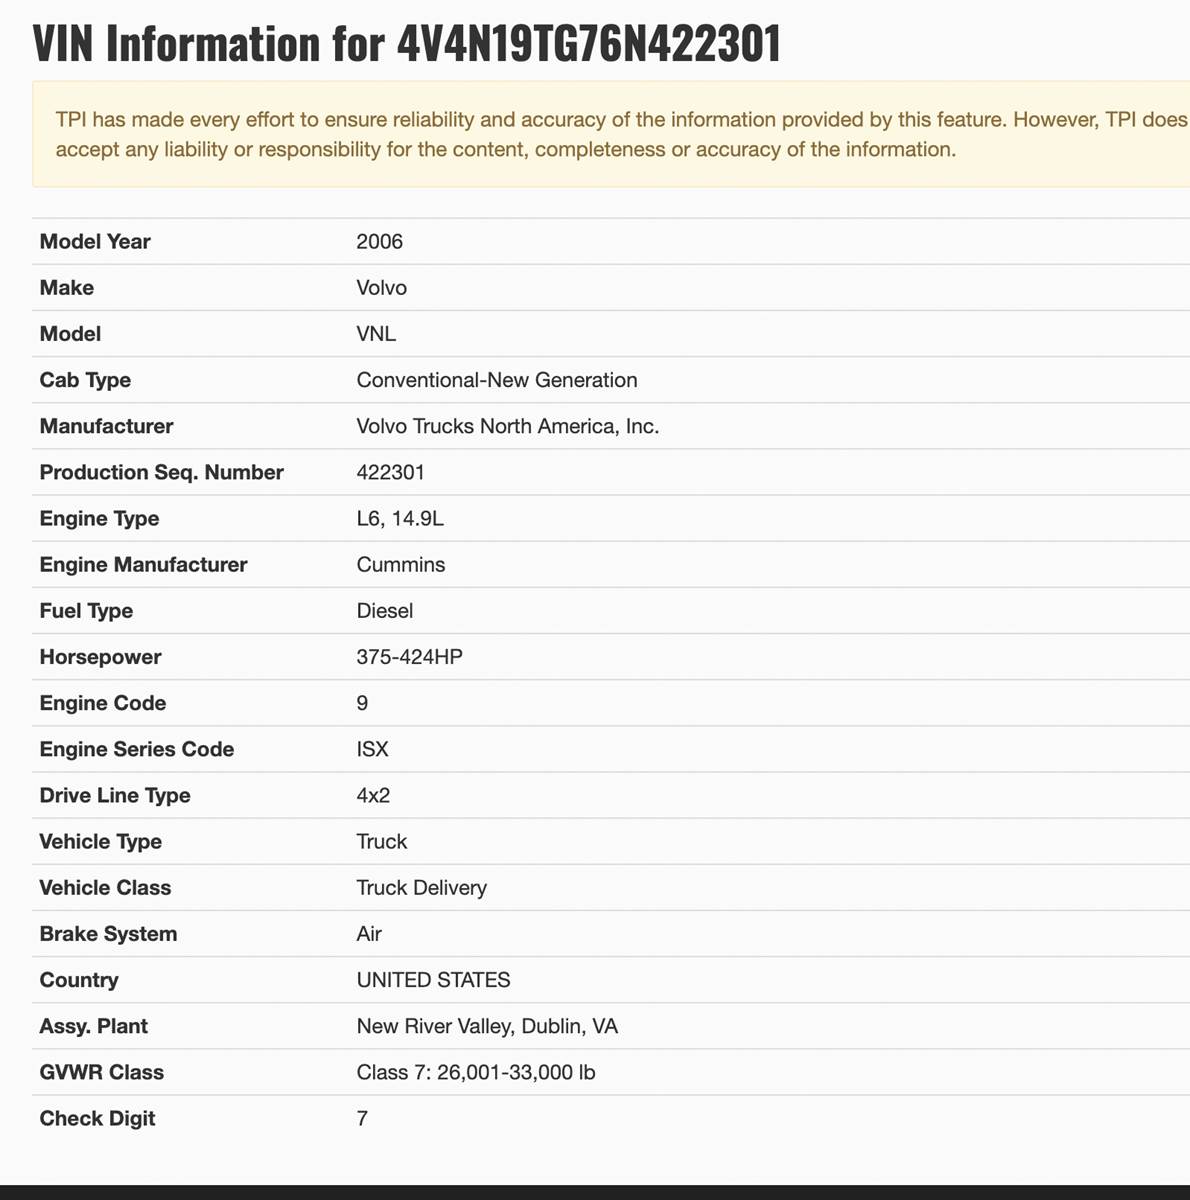This screenshot has height=1200, width=1190.
Task: Select the Model Year value 2006
Action: [x=379, y=242]
